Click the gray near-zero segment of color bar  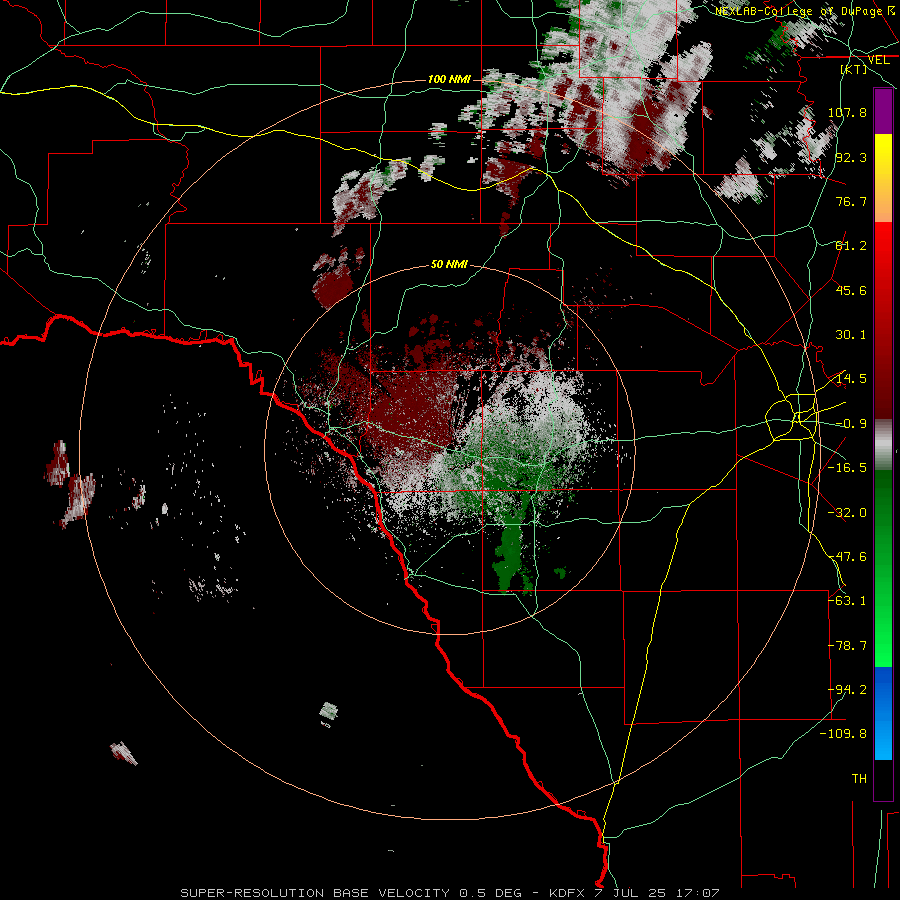[x=883, y=445]
